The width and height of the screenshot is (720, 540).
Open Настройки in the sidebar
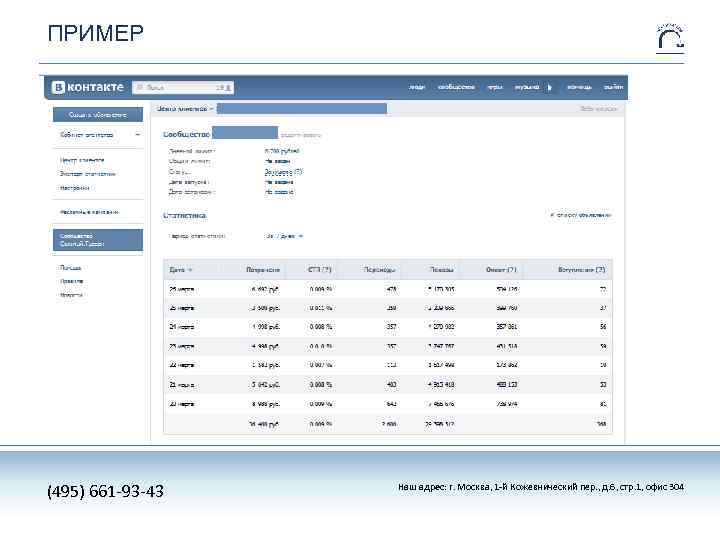click(x=74, y=188)
